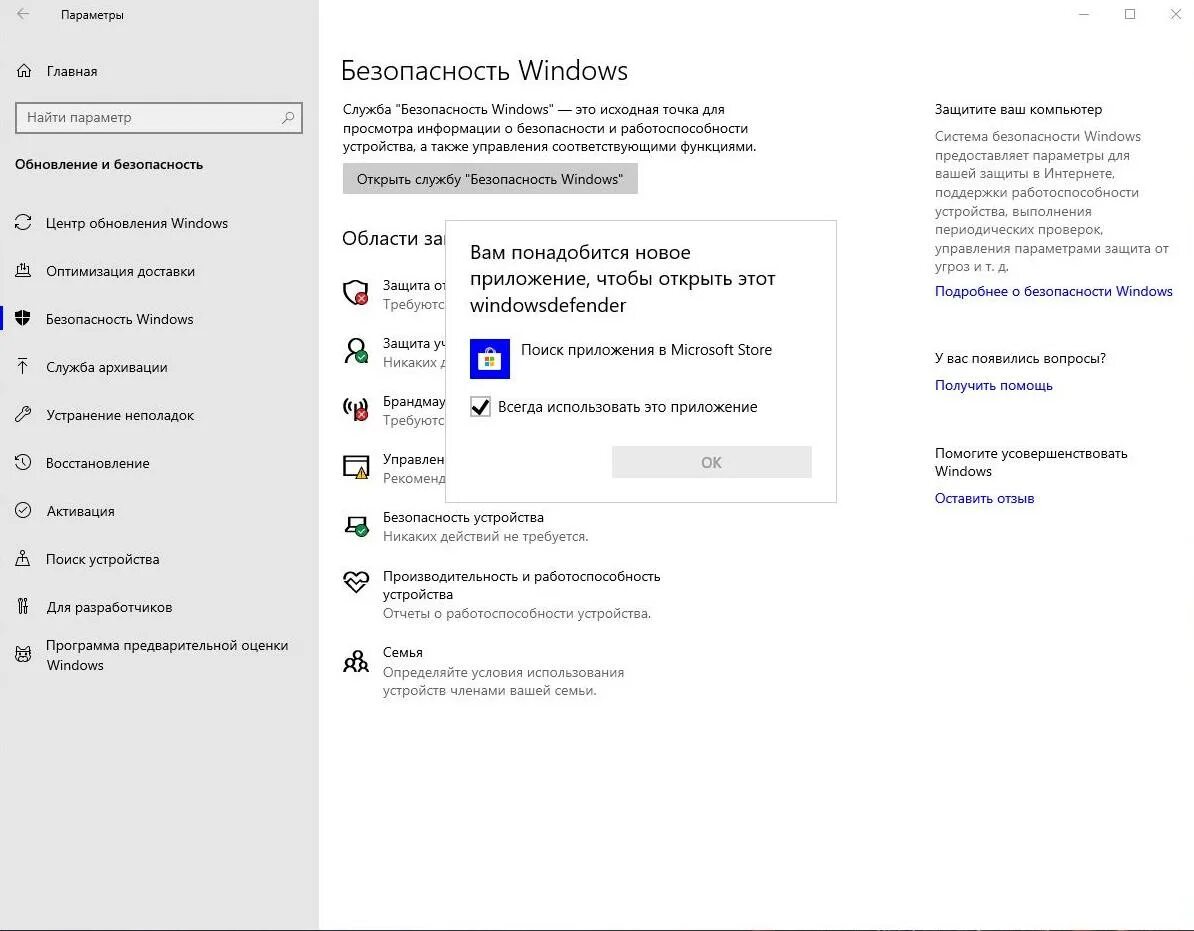Go to 'Активация' section
1194x931 pixels.
(x=80, y=511)
